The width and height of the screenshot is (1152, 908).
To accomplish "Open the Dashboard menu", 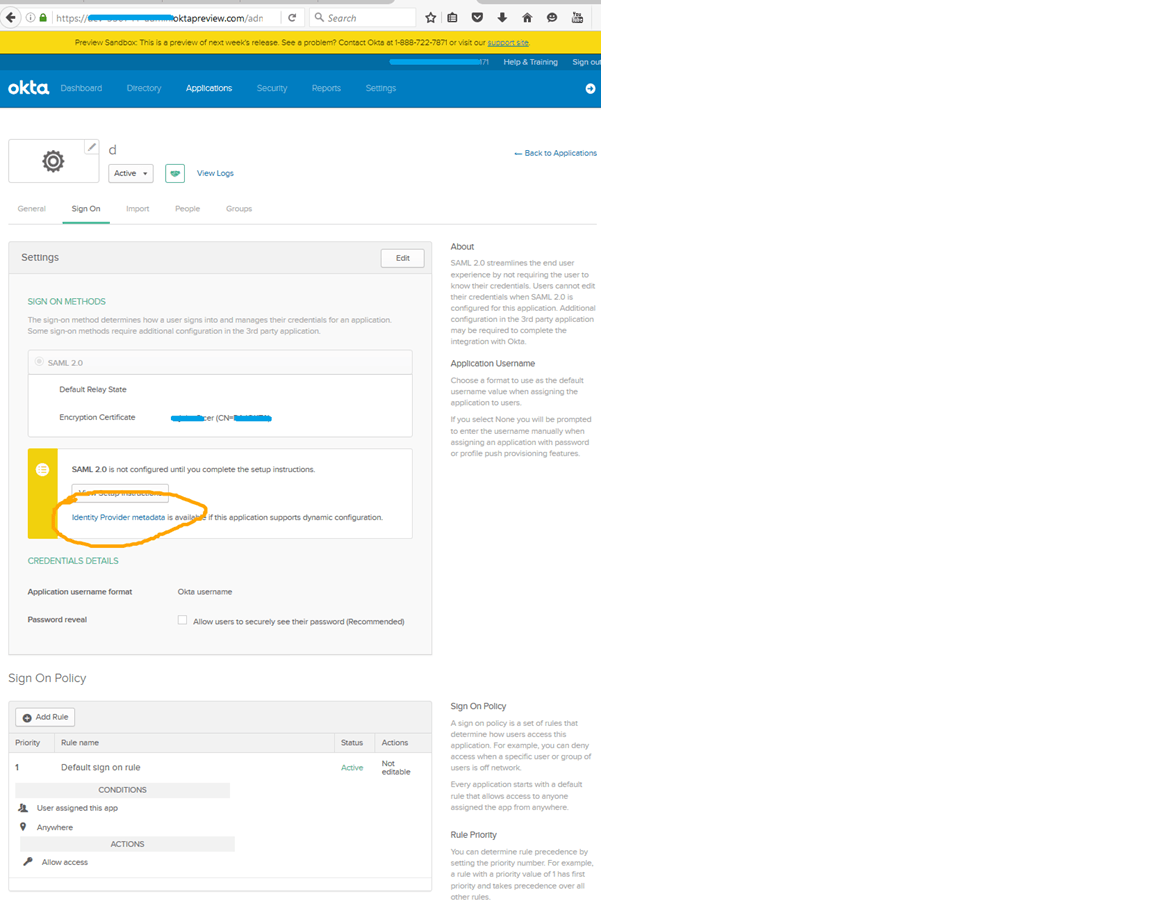I will pos(81,88).
